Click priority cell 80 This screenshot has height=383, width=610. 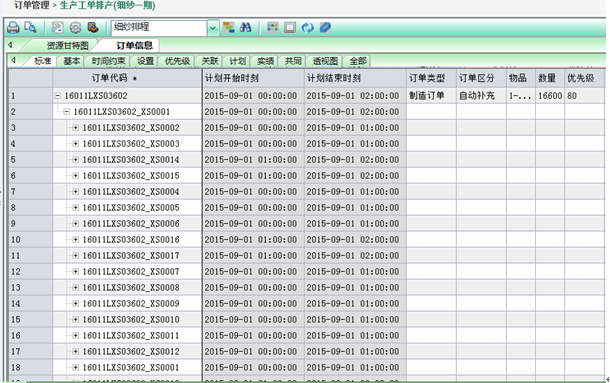pyautogui.click(x=585, y=96)
